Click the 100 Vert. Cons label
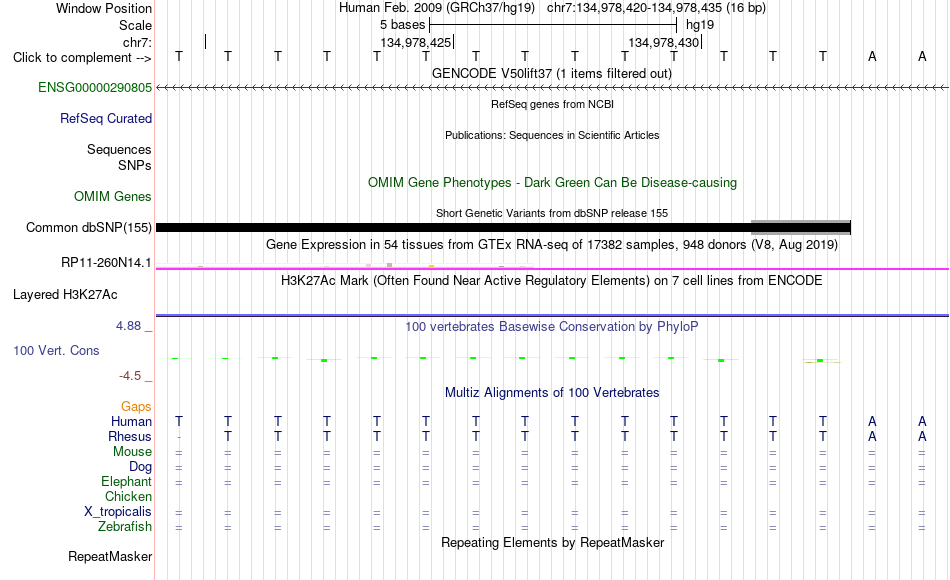This screenshot has height=580, width=950. 56,351
